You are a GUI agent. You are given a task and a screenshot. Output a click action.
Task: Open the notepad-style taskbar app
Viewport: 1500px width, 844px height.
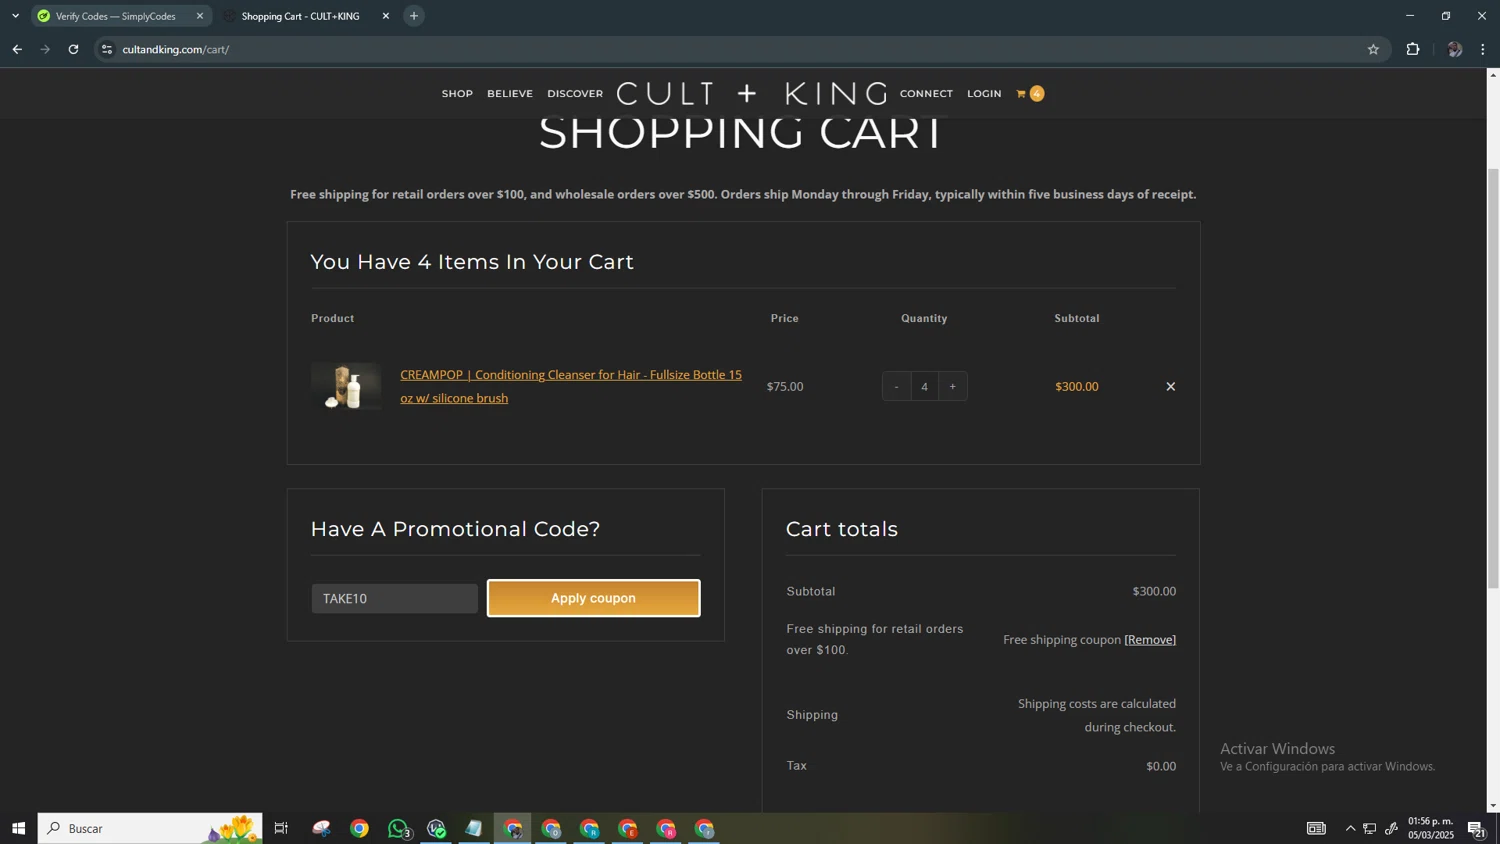474,828
